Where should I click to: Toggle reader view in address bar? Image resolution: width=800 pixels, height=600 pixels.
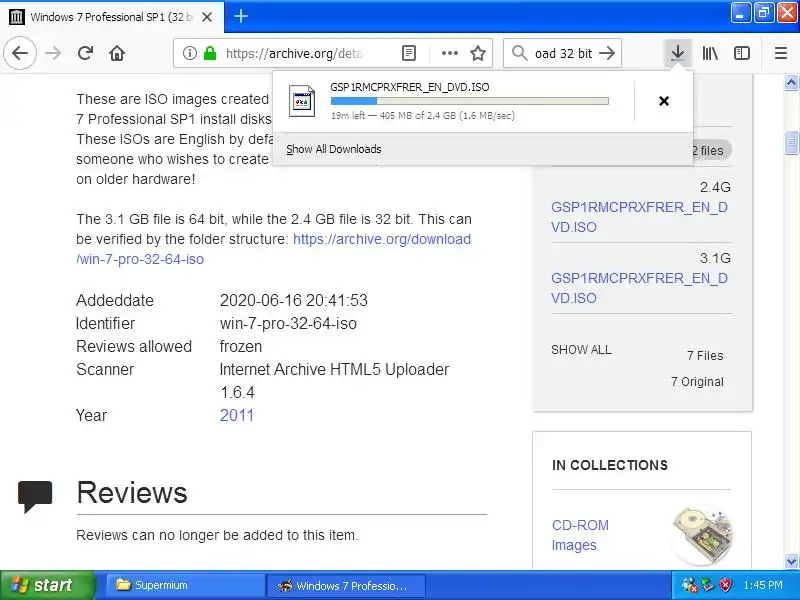(x=409, y=53)
